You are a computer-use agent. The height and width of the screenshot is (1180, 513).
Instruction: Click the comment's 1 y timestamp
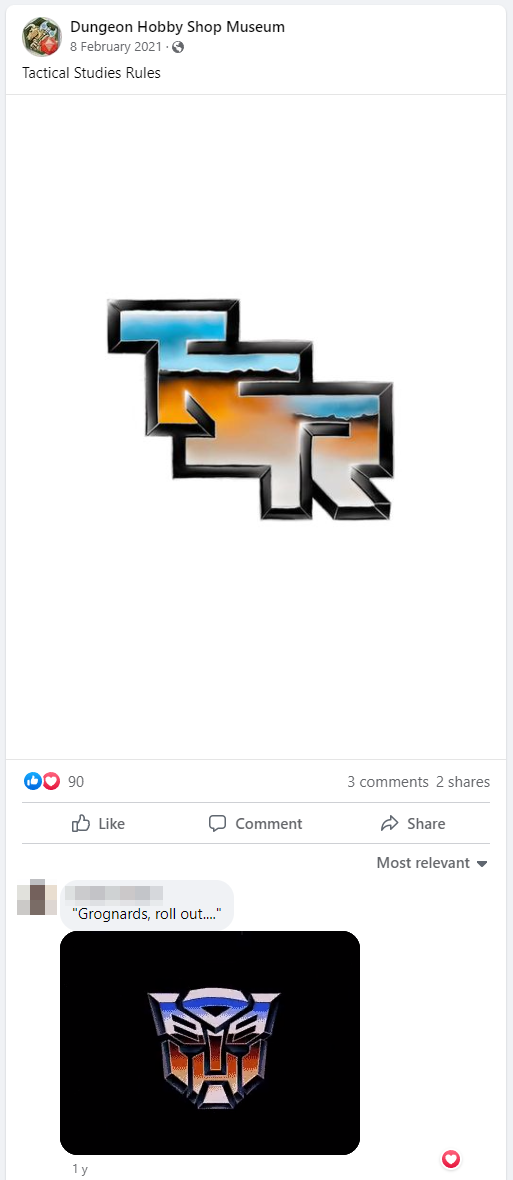(x=80, y=1169)
